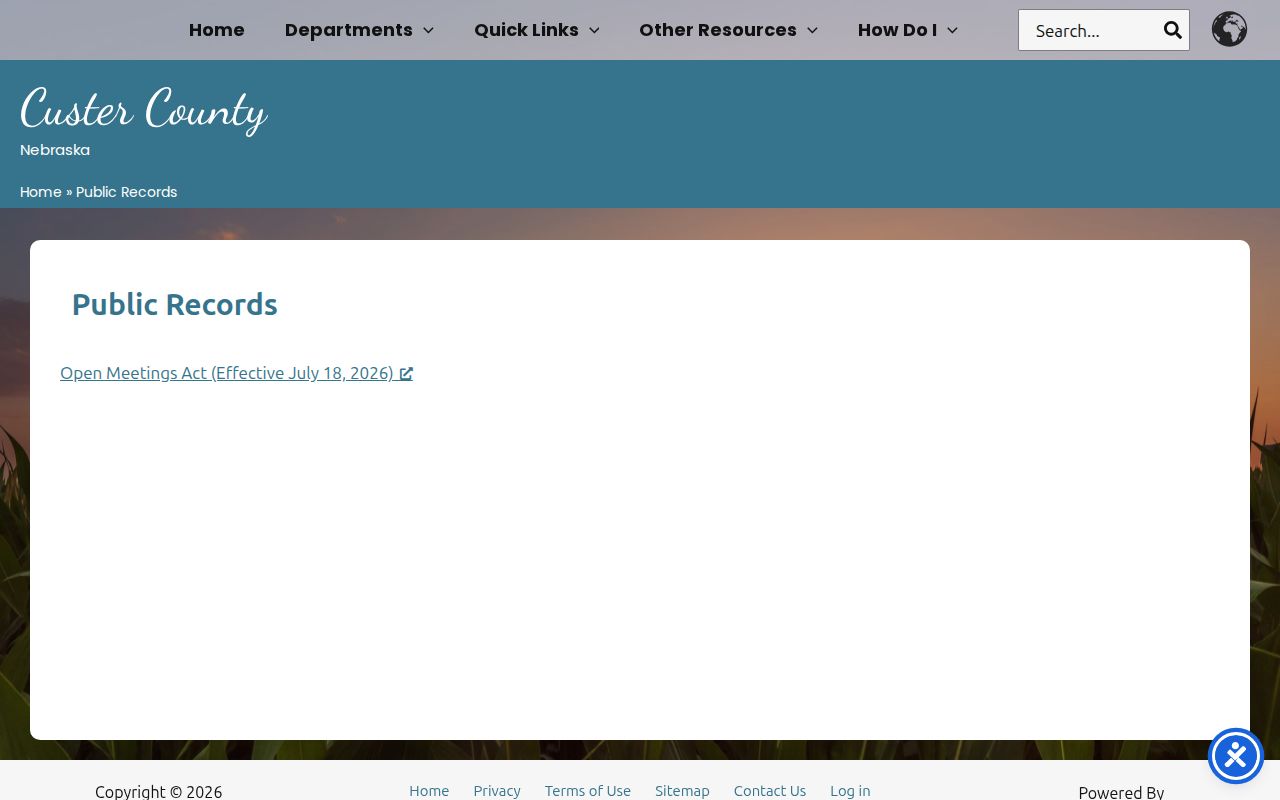Open the Privacy footer link
Screen dimensions: 1280x800
point(497,791)
